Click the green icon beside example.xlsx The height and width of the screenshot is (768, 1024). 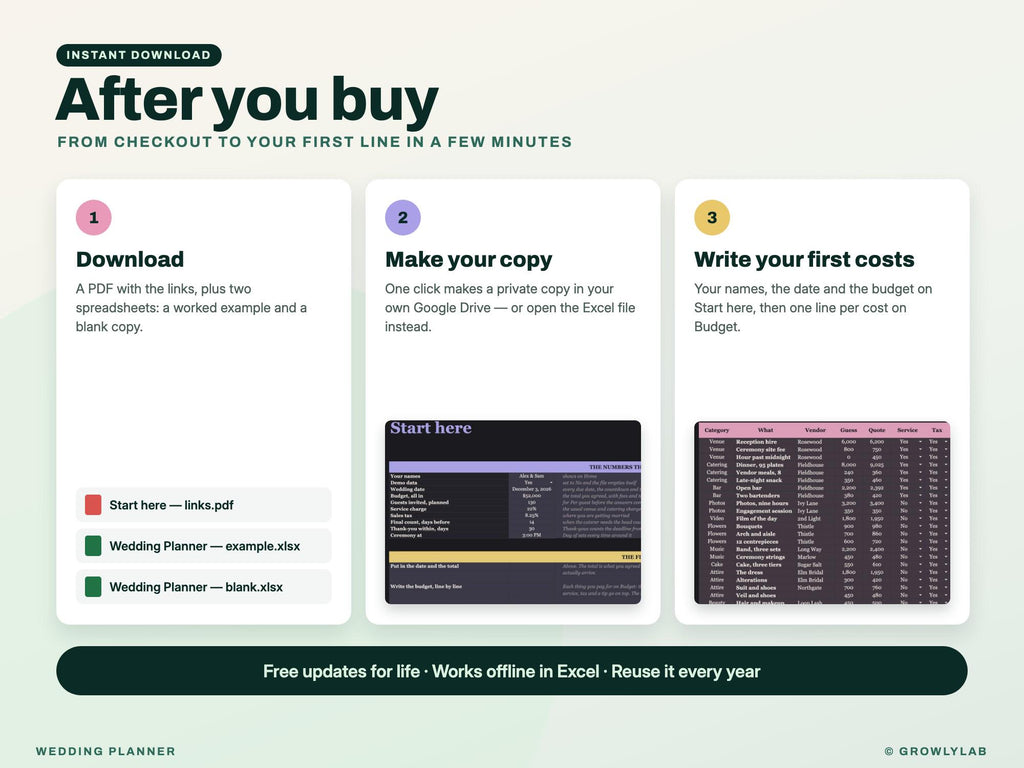tap(93, 546)
